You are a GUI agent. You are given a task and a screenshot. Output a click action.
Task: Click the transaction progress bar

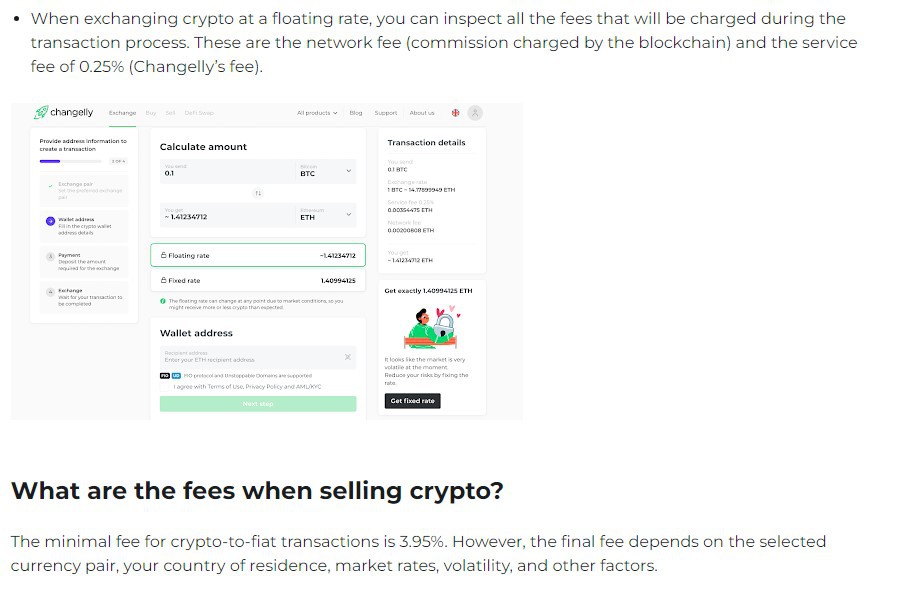click(x=72, y=159)
